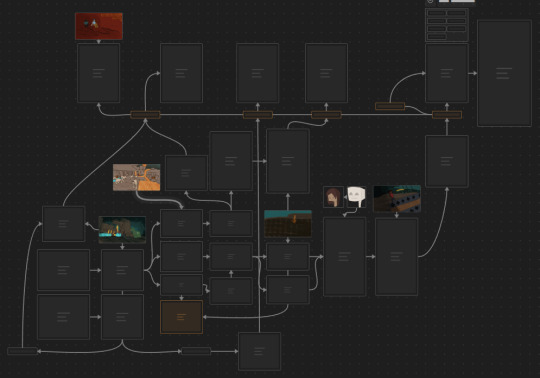Image resolution: width=540 pixels, height=378 pixels.
Task: Click the wide white button at top edge
Action: click(x=463, y=1)
